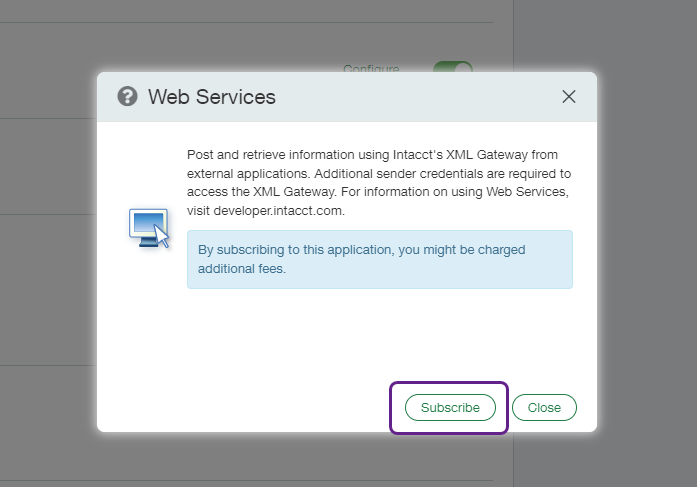The height and width of the screenshot is (487, 697).
Task: Open the Configure link behind the dialog
Action: click(x=371, y=69)
